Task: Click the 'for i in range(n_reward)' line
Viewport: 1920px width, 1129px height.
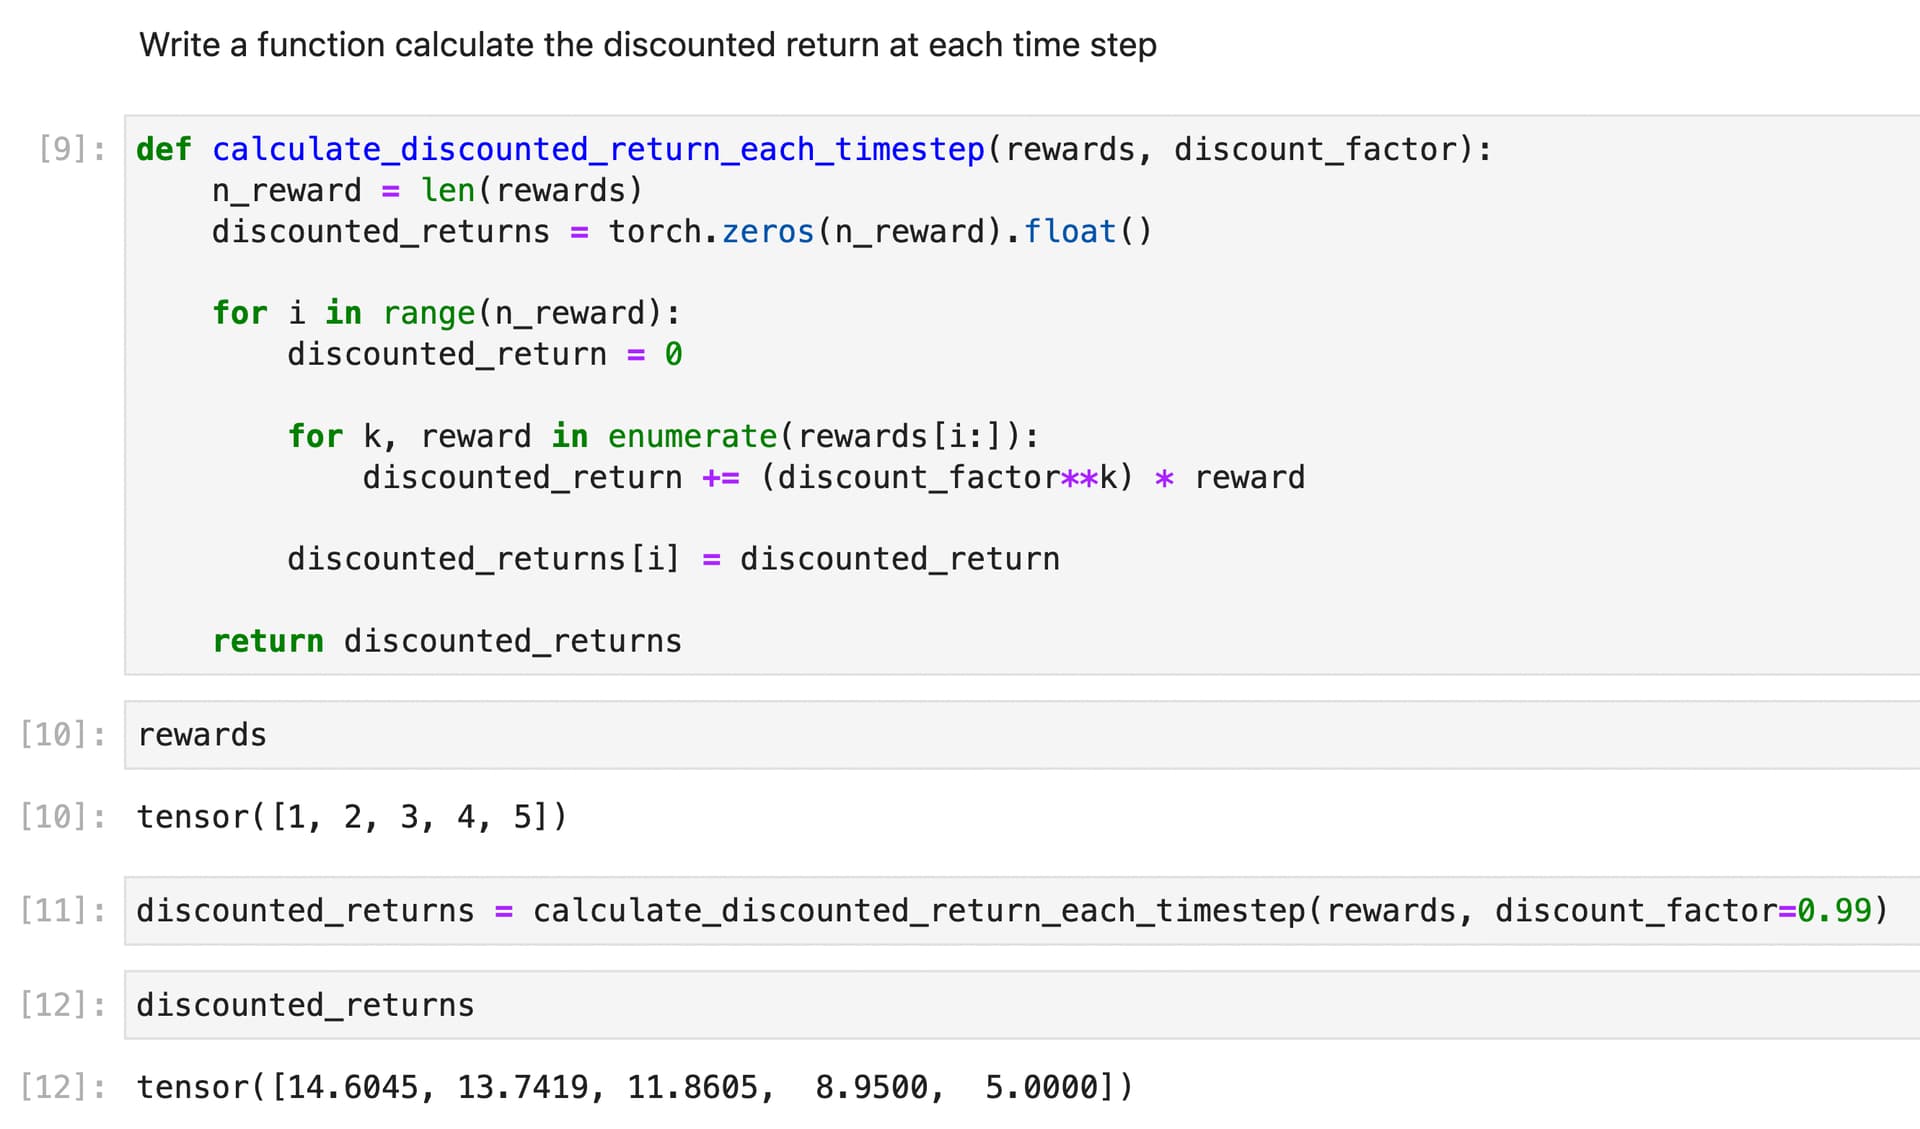Action: 446,313
